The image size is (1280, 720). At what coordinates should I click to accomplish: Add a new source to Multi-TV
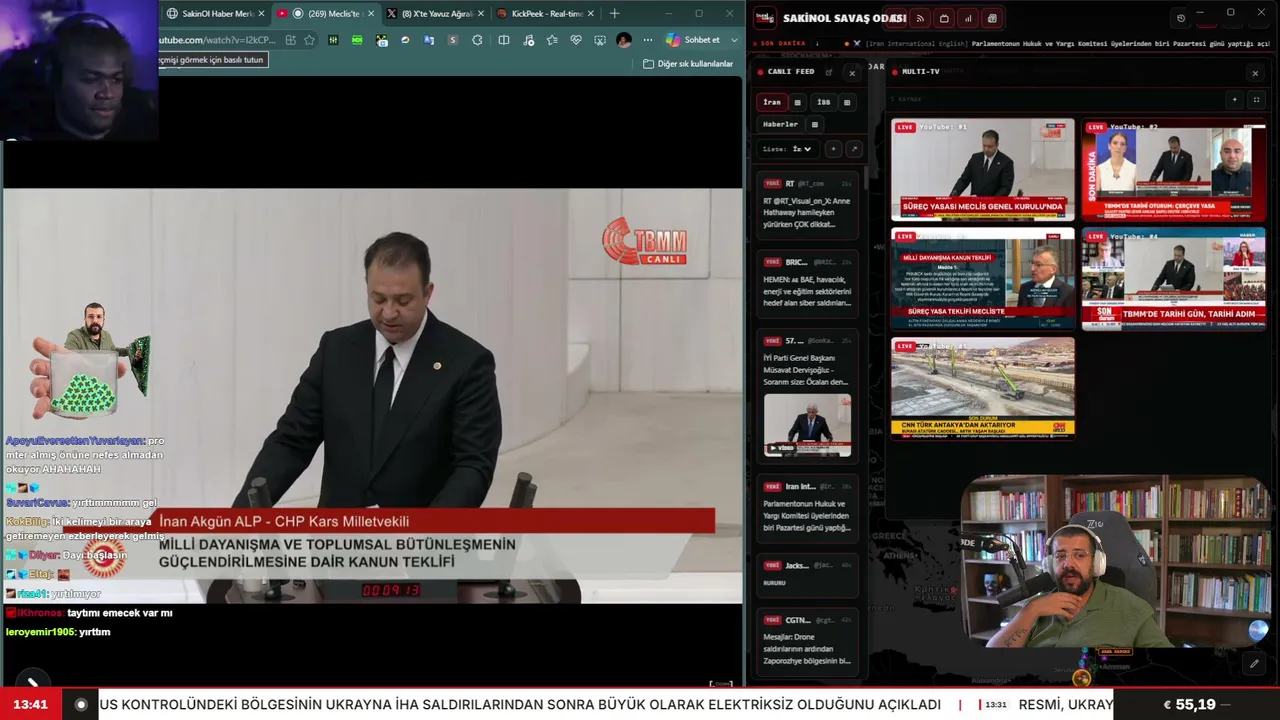1235,99
